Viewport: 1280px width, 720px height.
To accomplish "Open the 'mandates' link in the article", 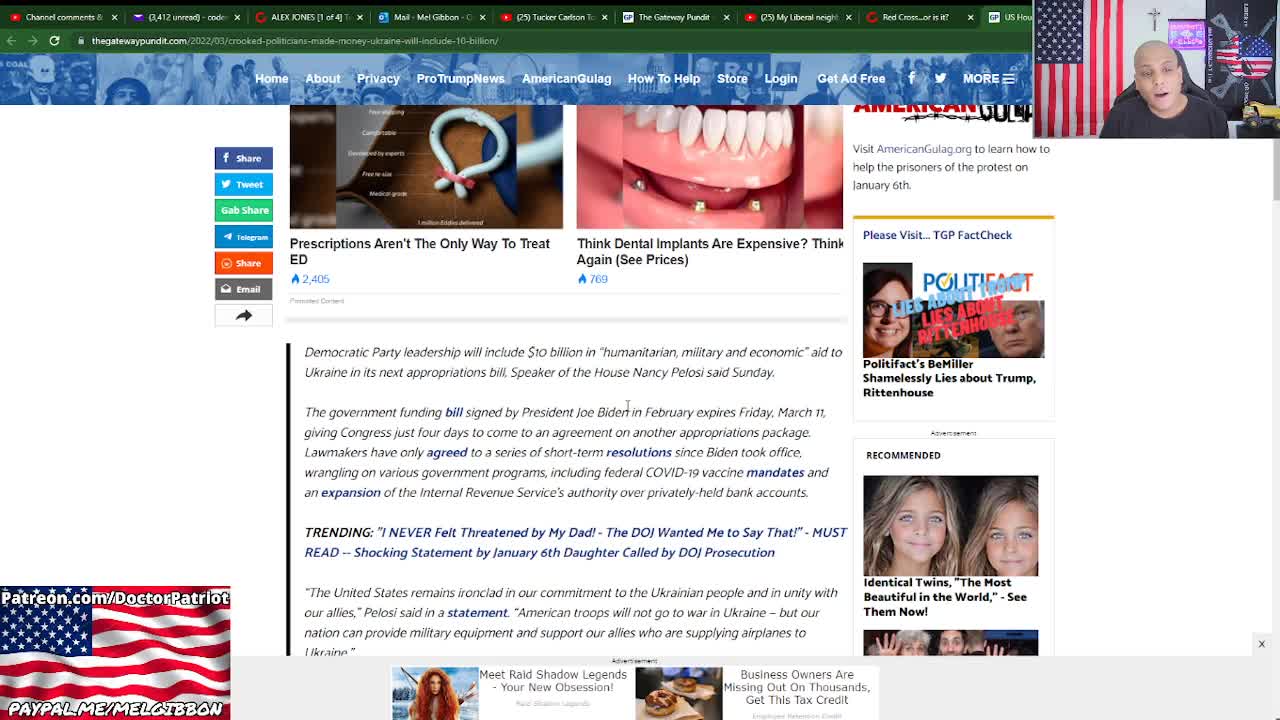I will click(x=775, y=472).
